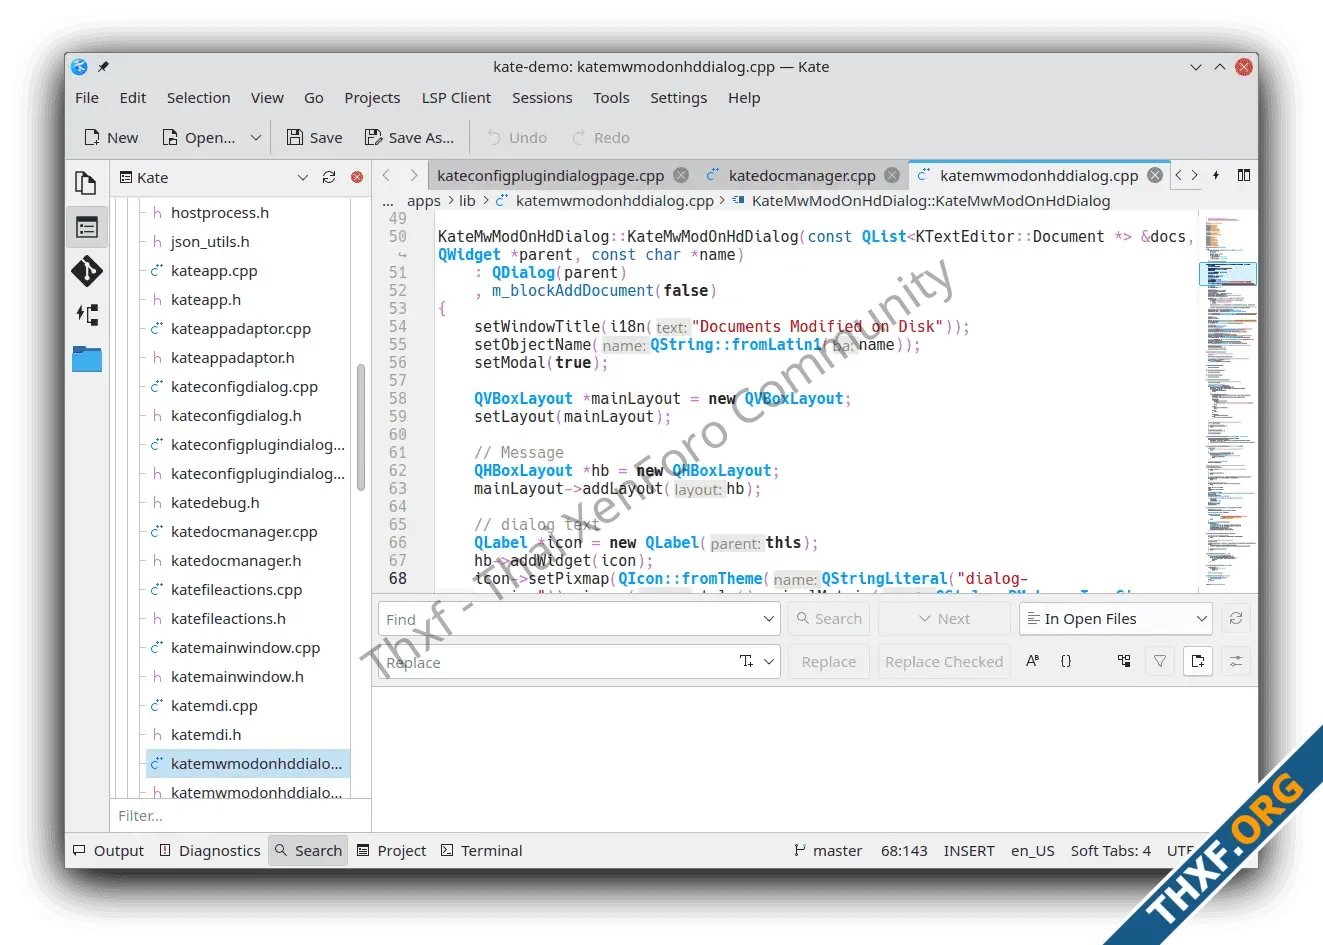Open the File menu

[x=87, y=98]
